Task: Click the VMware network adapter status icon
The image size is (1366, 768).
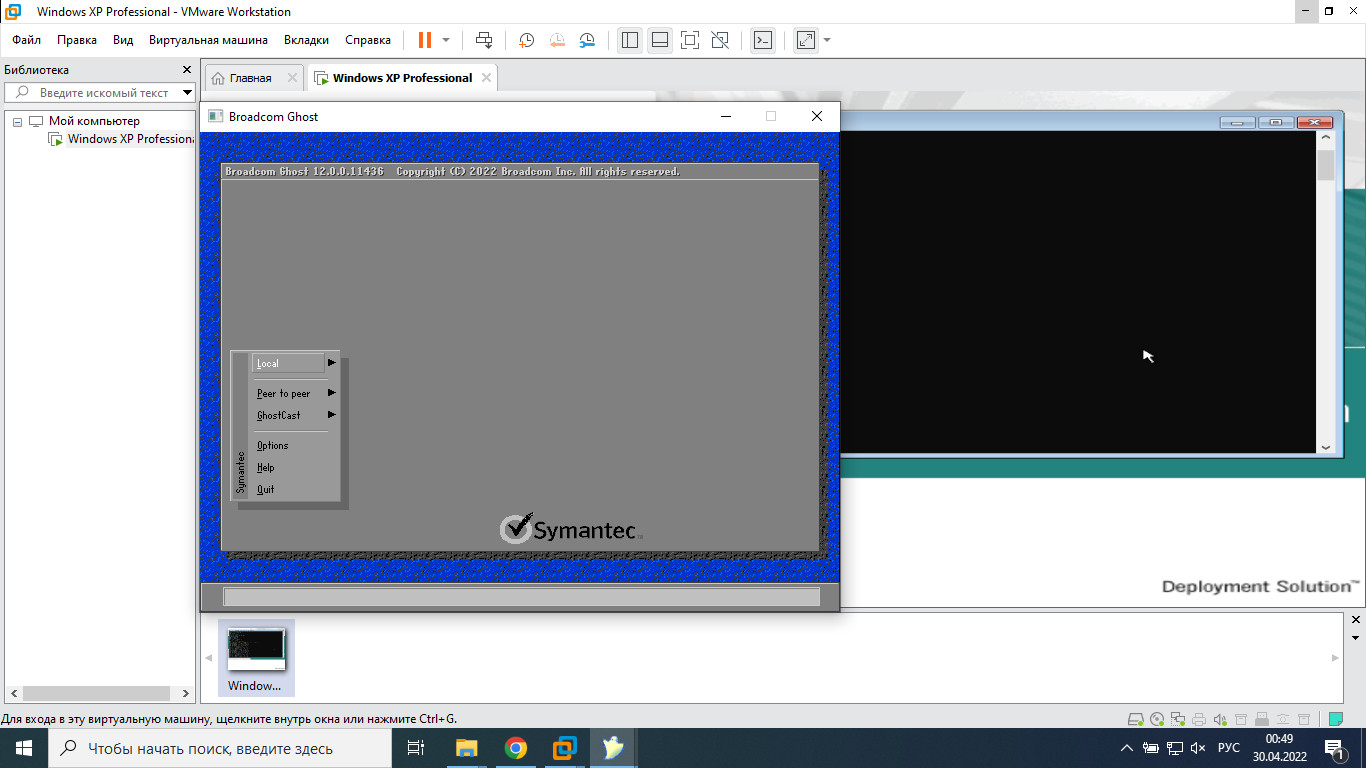Action: (x=1178, y=719)
